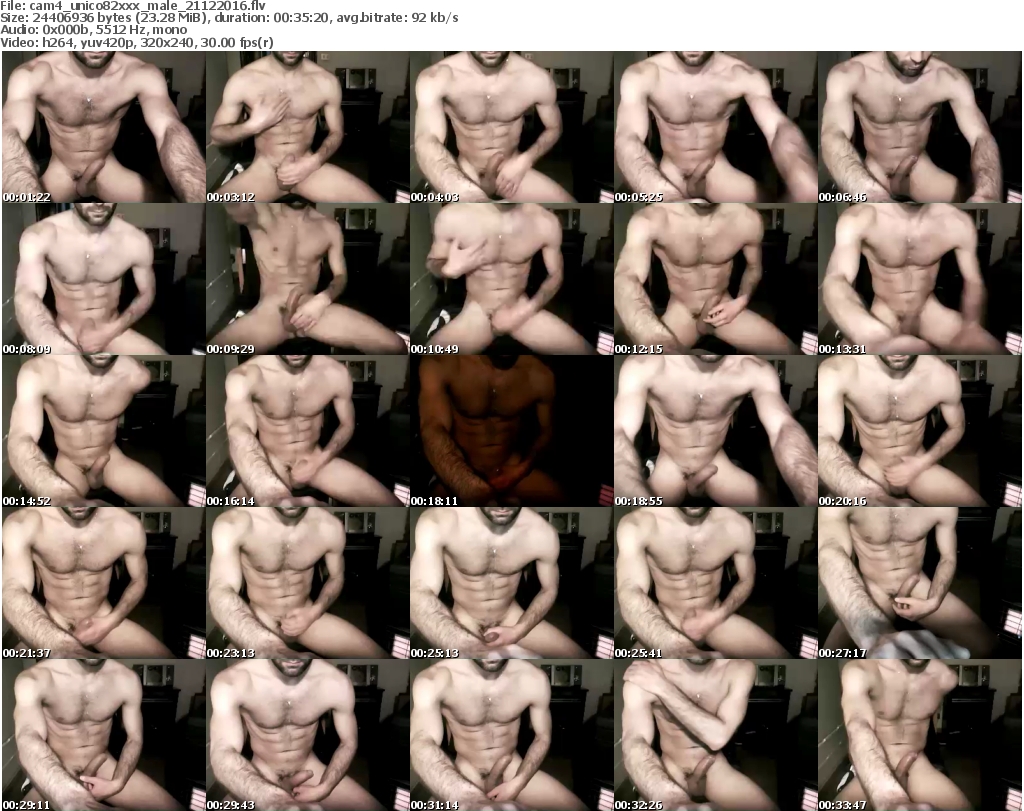Viewport: 1024px width, 811px height.
Task: Open the thumbnail timestamped 00:20:16
Action: tap(919, 431)
